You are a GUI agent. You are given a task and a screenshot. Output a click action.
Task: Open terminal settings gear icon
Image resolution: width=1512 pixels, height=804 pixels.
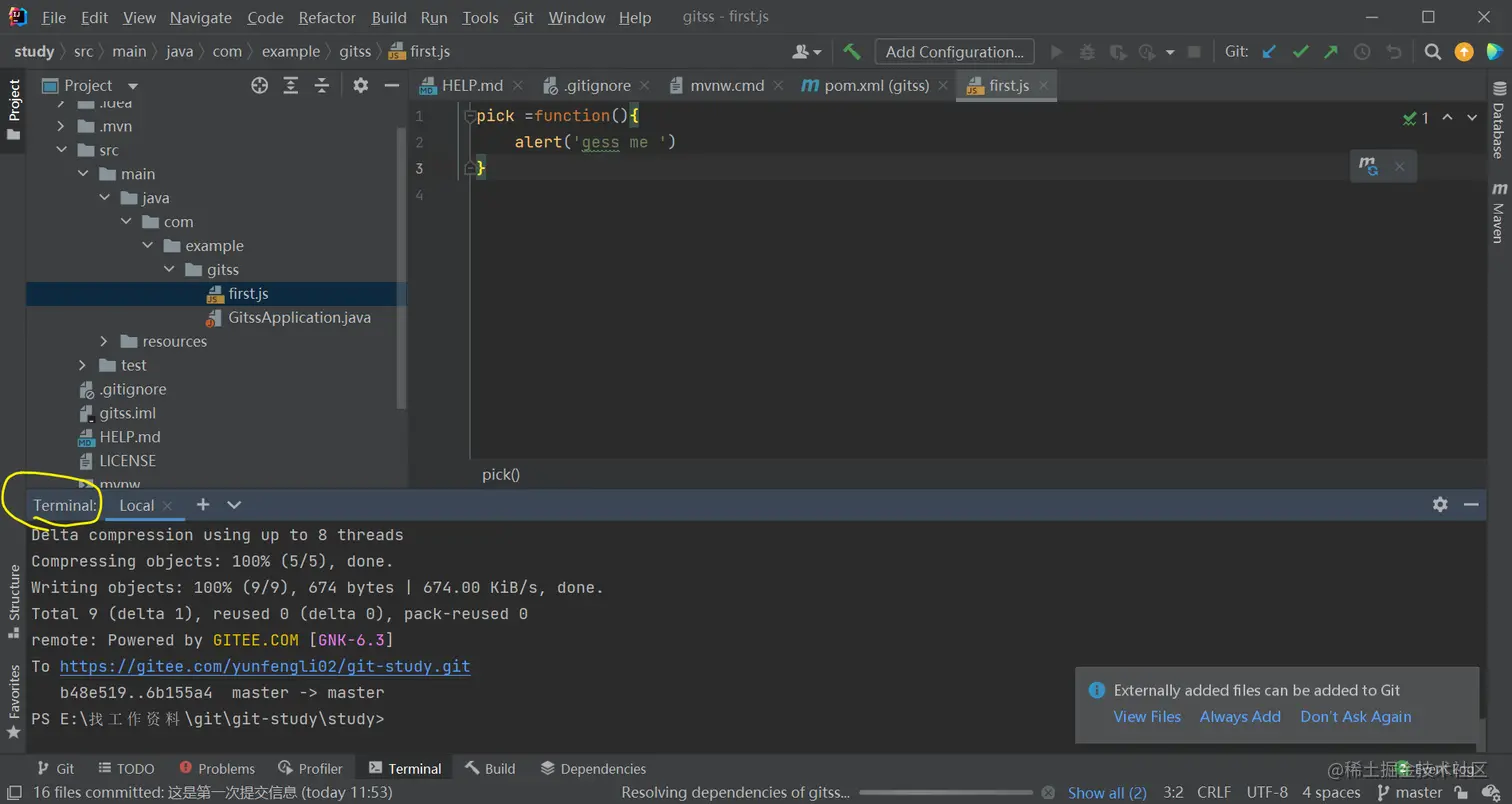coord(1440,505)
